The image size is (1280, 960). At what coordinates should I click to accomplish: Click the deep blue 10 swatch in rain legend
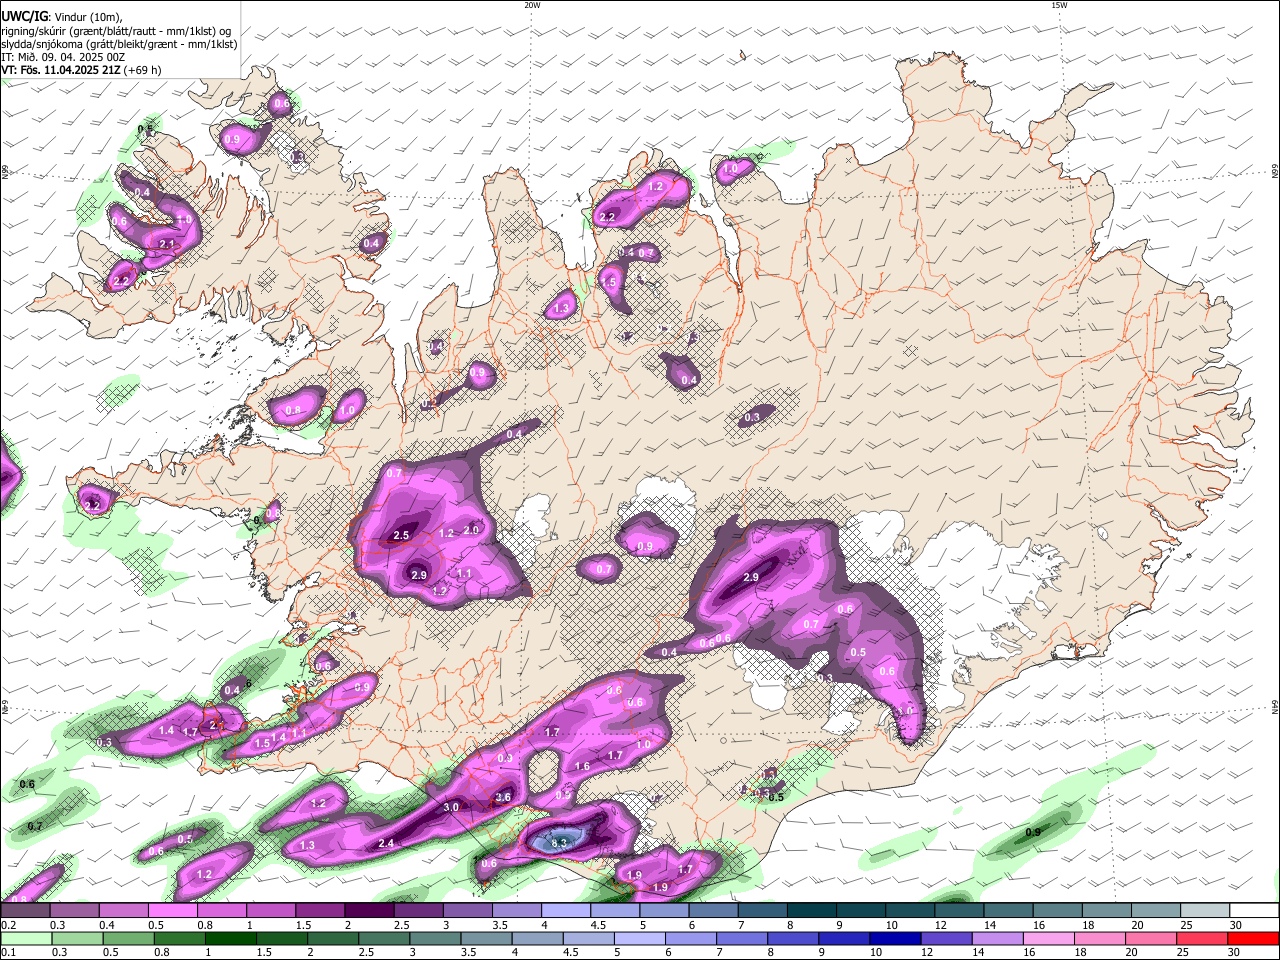pyautogui.click(x=895, y=939)
